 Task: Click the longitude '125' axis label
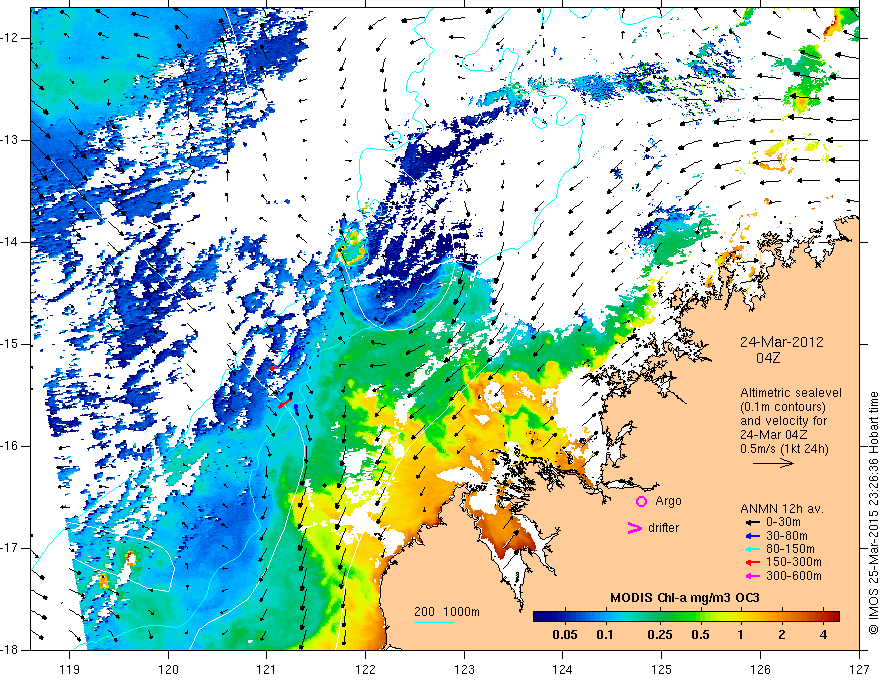pos(662,669)
